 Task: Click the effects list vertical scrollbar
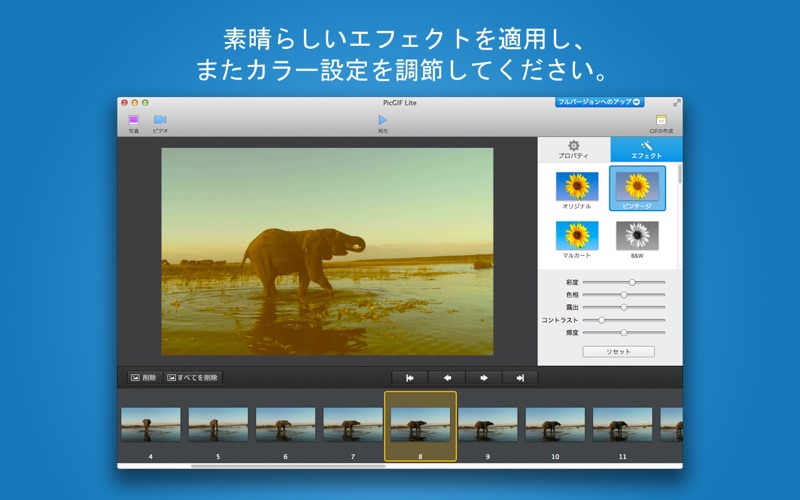point(680,174)
